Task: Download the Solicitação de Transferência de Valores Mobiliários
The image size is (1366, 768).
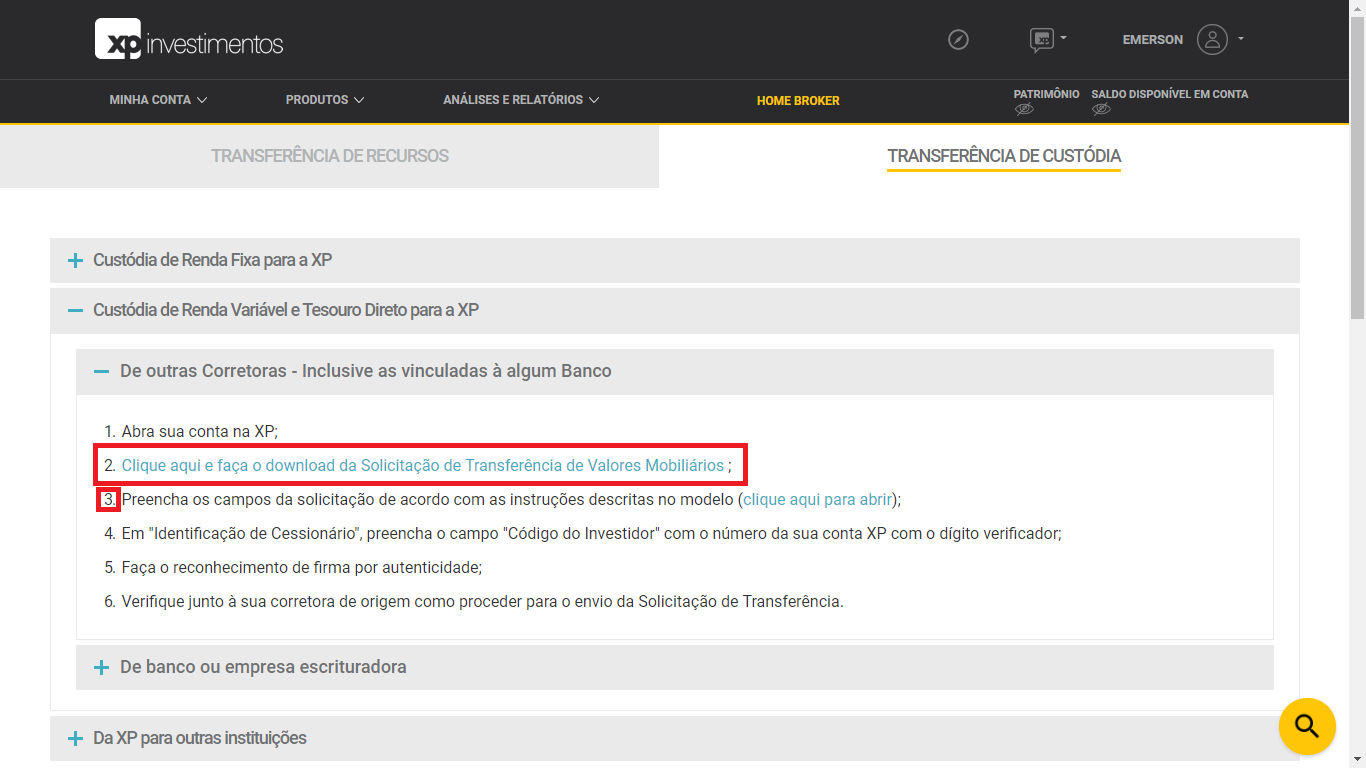Action: [x=423, y=466]
